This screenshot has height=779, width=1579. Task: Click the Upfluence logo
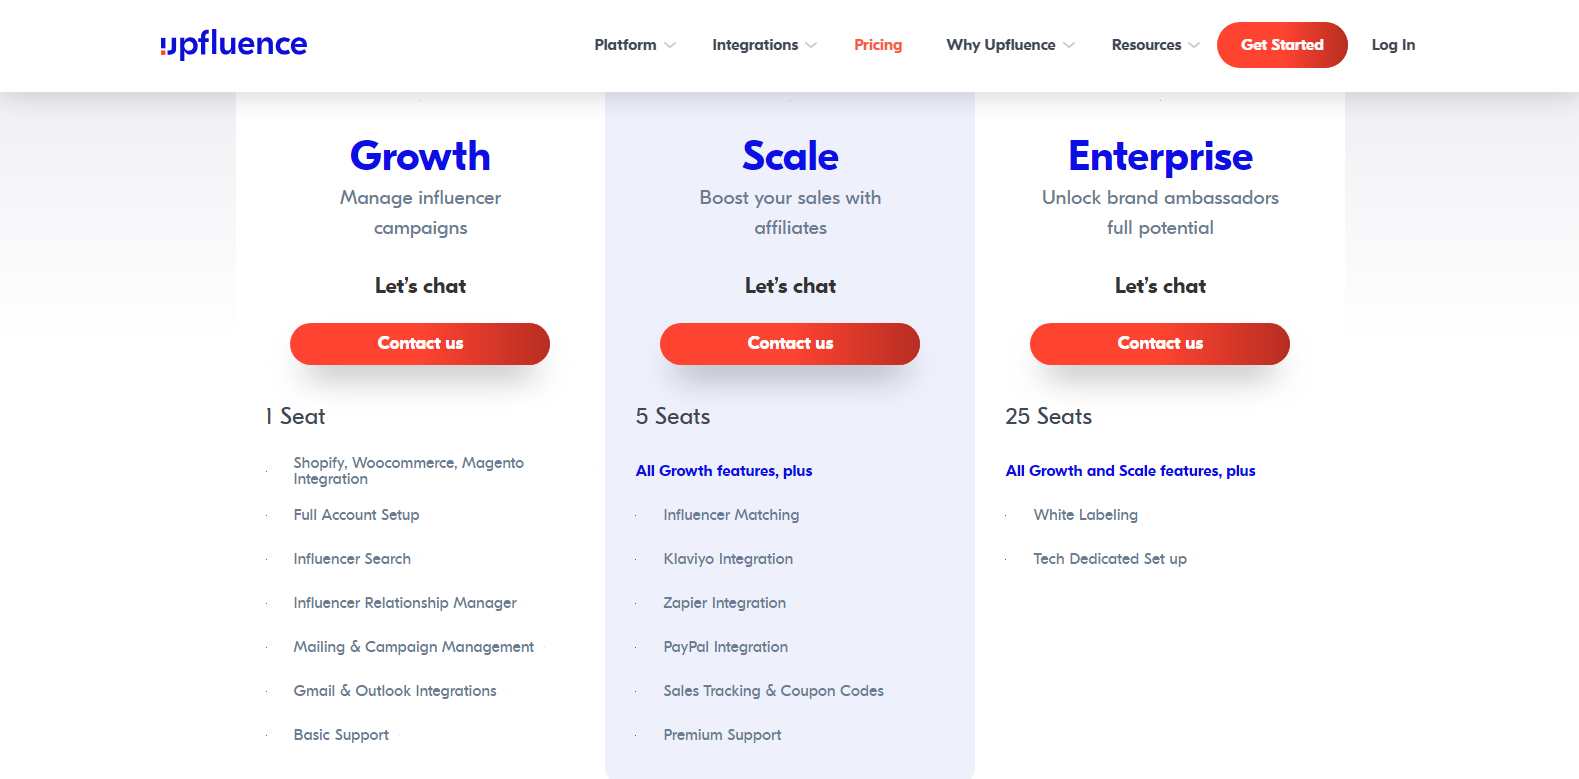[x=232, y=44]
